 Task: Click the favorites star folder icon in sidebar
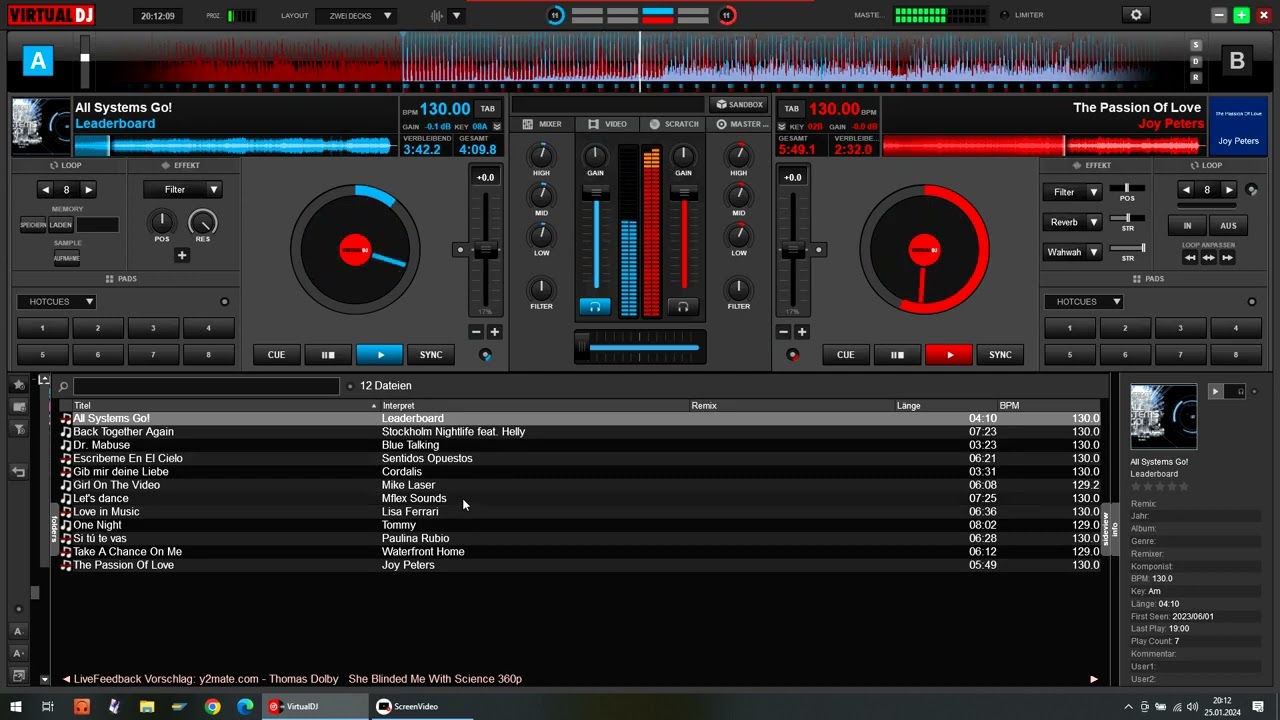point(18,385)
